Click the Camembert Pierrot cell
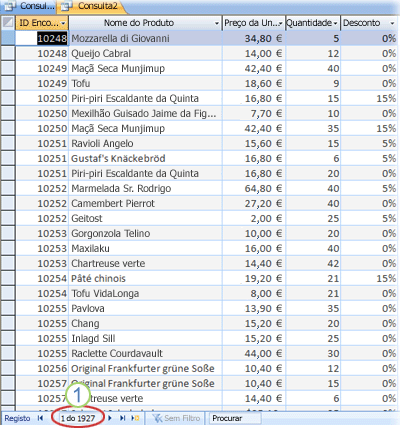 (145, 203)
